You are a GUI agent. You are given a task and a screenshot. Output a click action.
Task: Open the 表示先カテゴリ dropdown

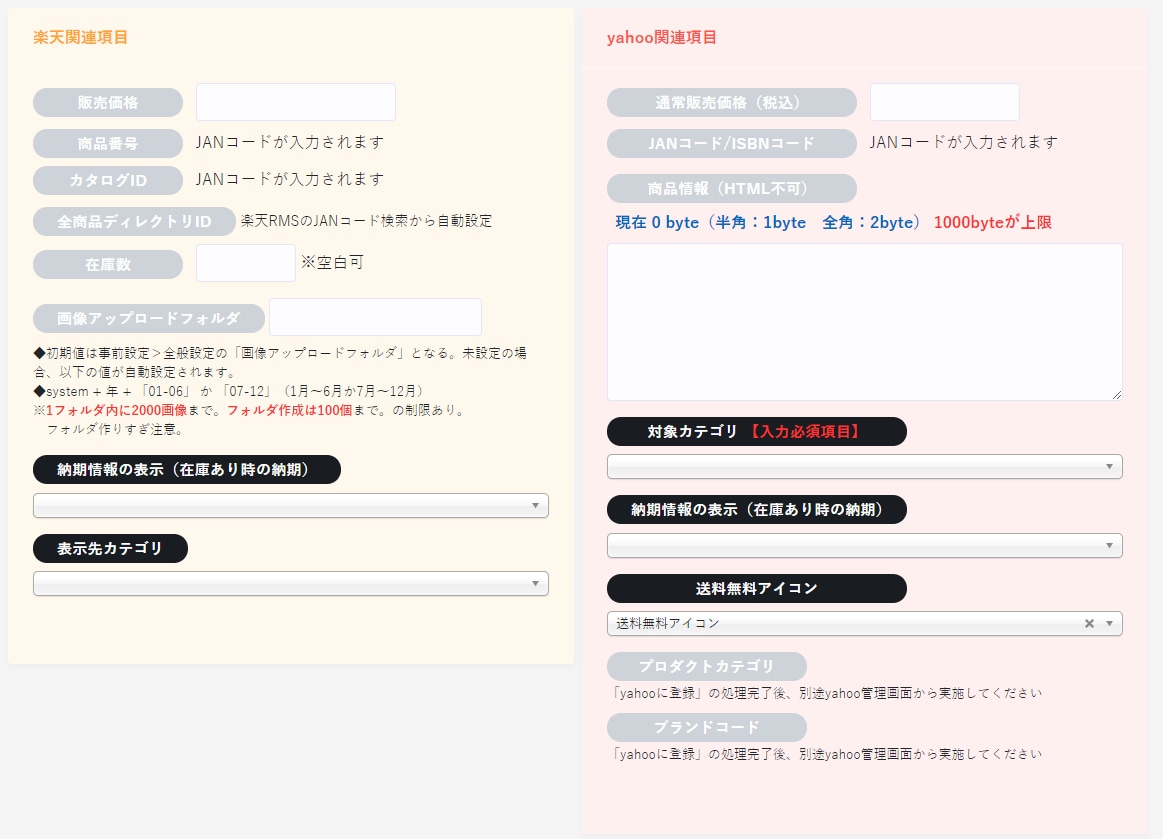click(x=291, y=583)
